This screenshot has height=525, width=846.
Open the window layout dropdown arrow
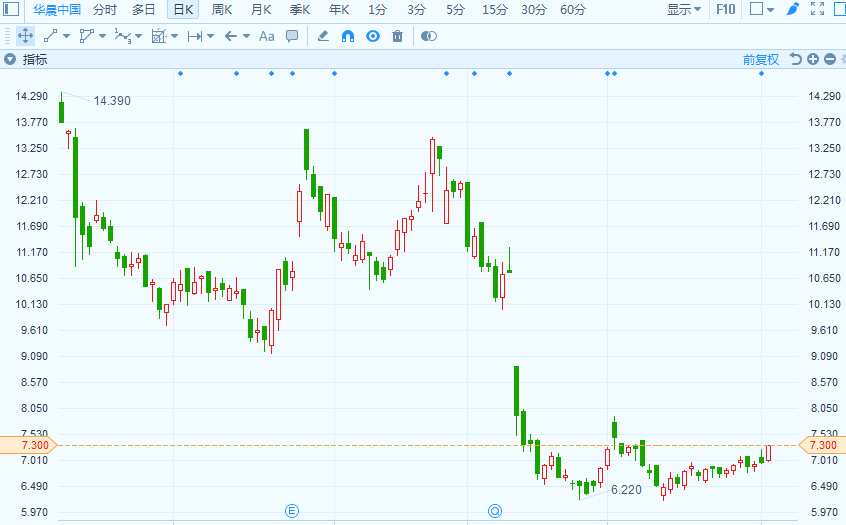[x=770, y=10]
